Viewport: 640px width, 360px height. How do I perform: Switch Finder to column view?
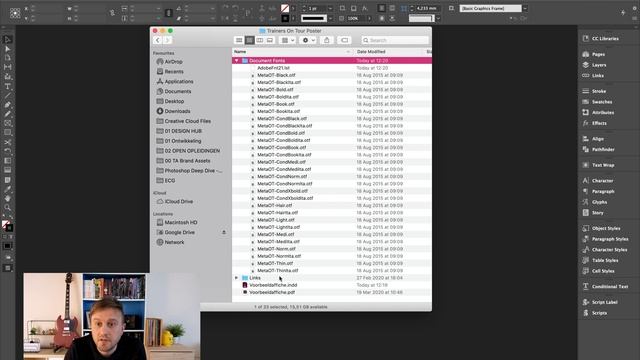tap(260, 40)
